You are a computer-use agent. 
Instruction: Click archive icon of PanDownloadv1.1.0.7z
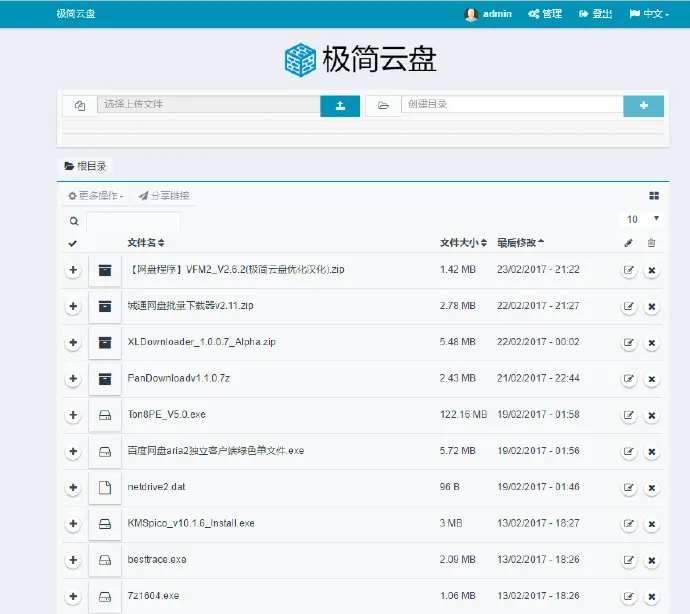[x=105, y=379]
